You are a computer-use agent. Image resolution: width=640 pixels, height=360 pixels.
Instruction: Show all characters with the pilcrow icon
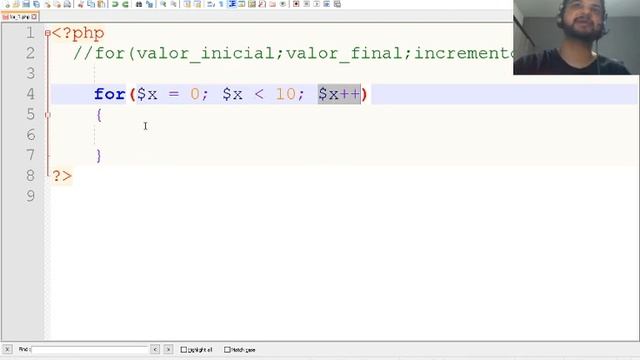pyautogui.click(x=221, y=4)
